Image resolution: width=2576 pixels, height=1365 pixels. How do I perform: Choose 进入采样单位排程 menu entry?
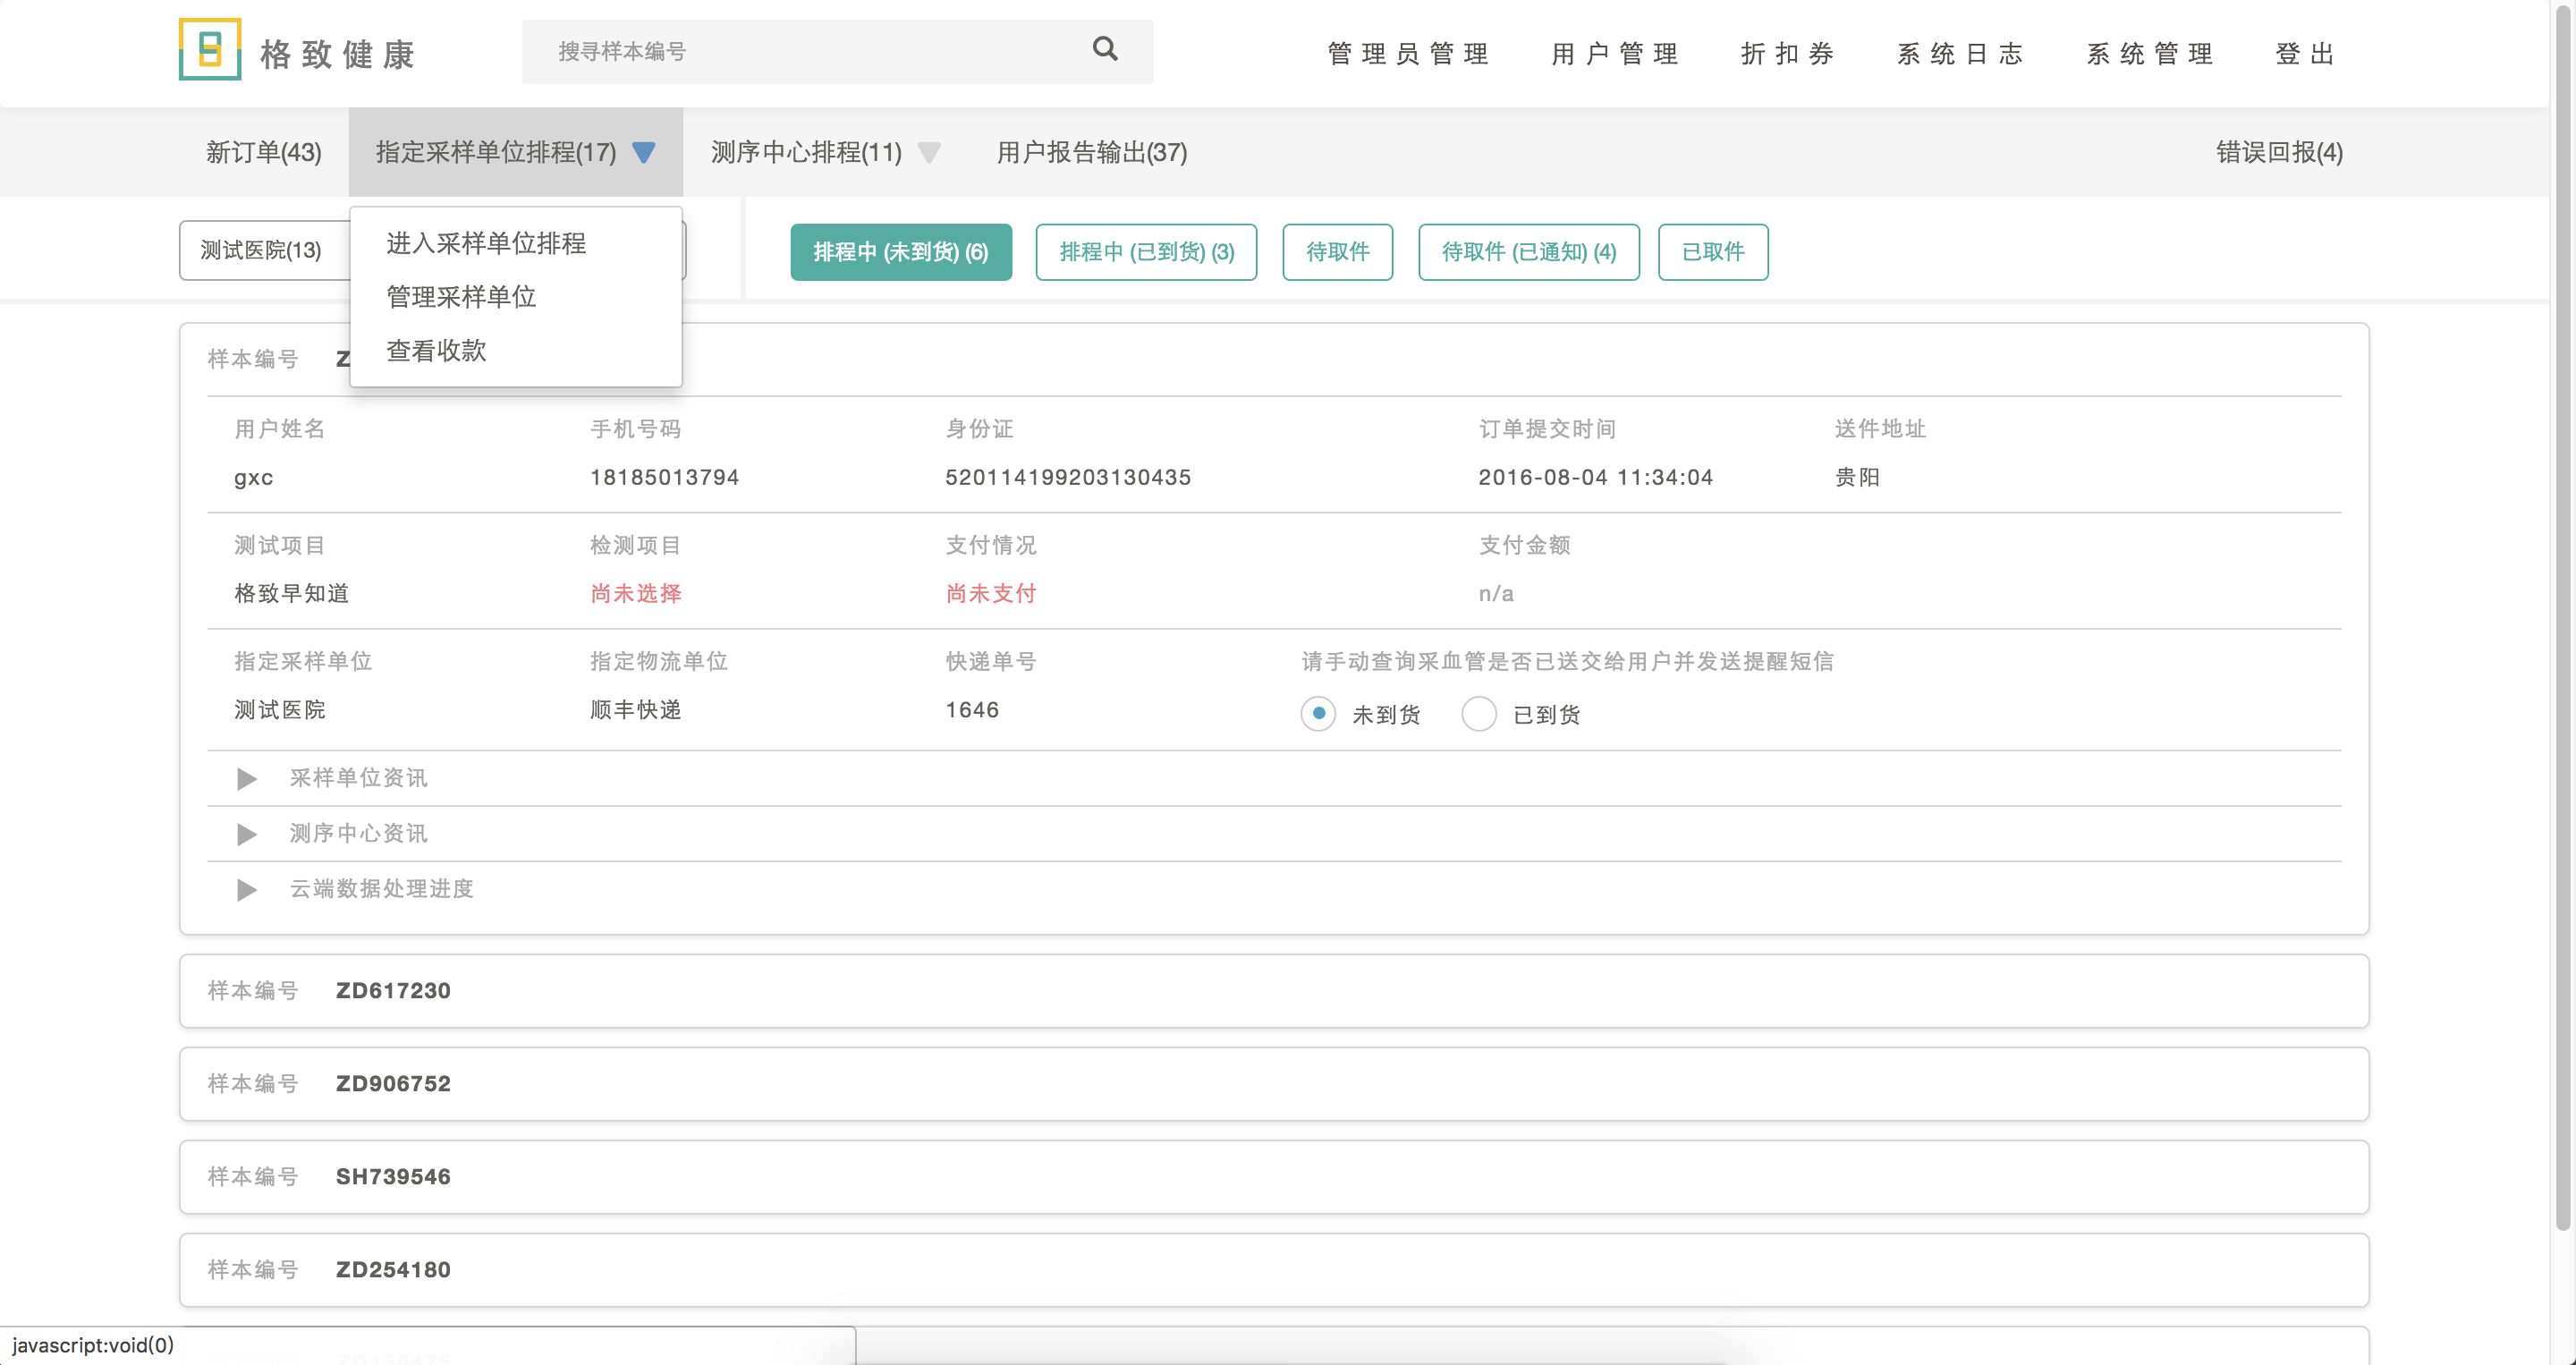pyautogui.click(x=486, y=243)
